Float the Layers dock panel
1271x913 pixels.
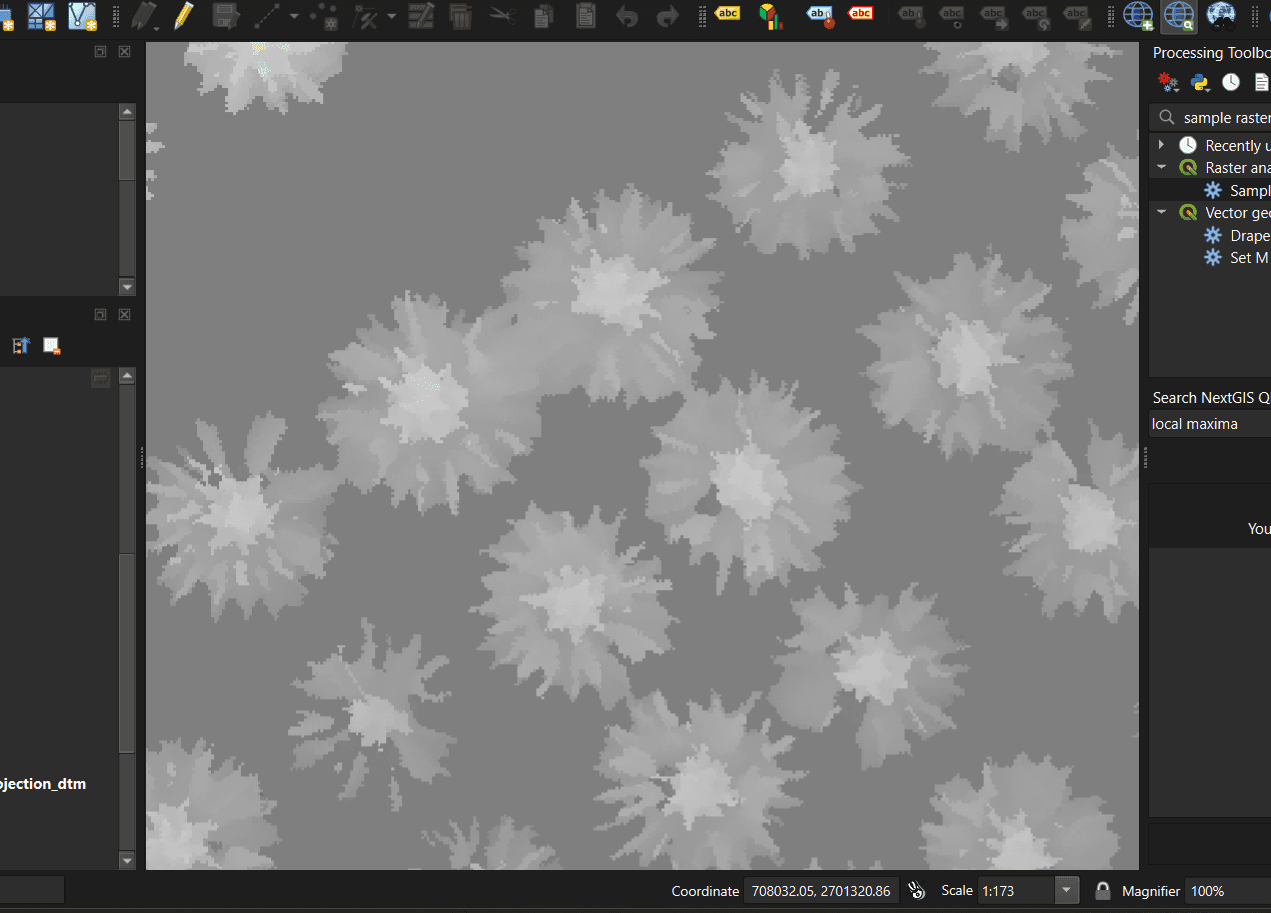tap(101, 314)
